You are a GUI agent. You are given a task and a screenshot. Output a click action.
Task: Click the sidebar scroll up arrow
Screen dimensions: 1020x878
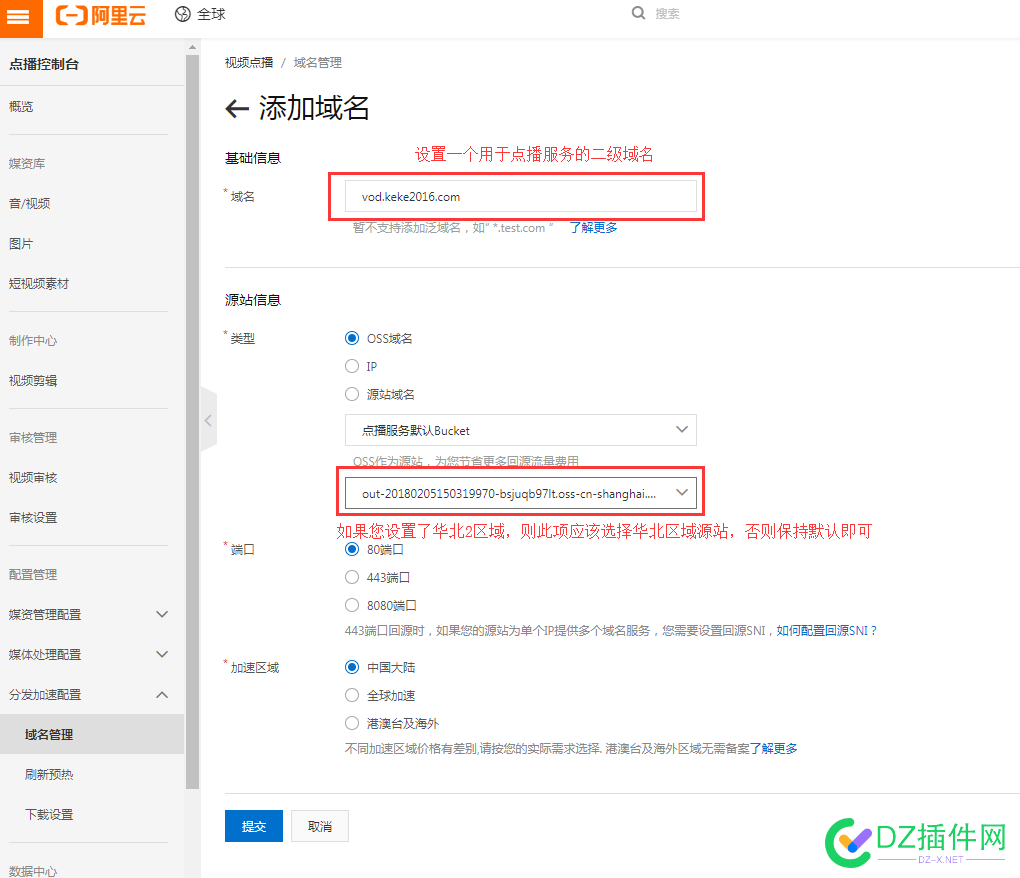192,47
